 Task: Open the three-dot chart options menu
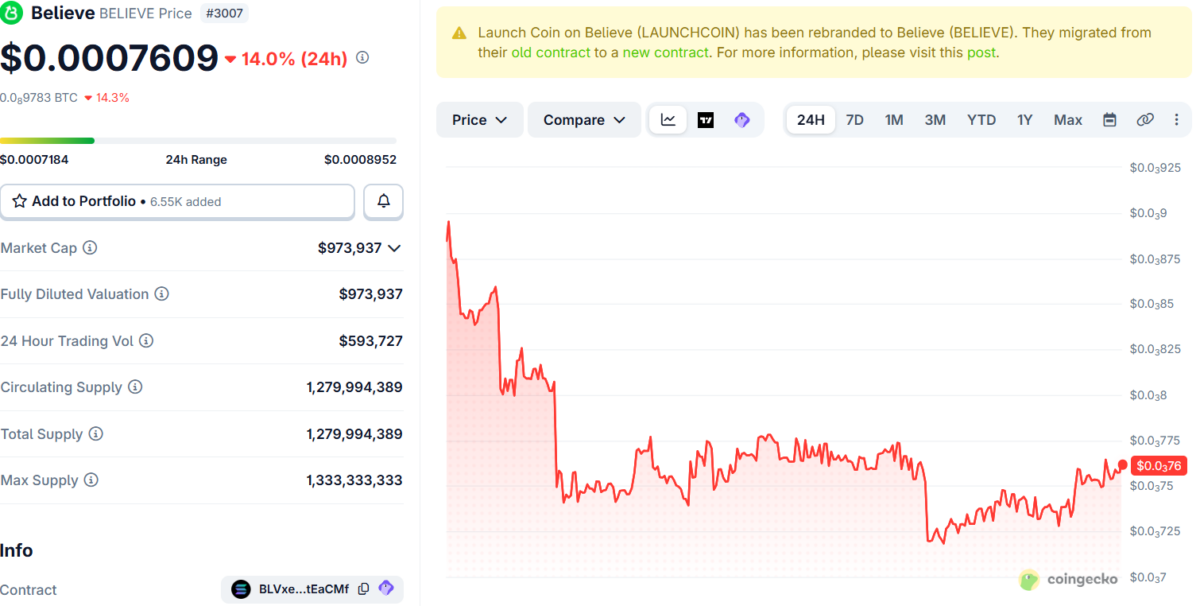pos(1175,120)
